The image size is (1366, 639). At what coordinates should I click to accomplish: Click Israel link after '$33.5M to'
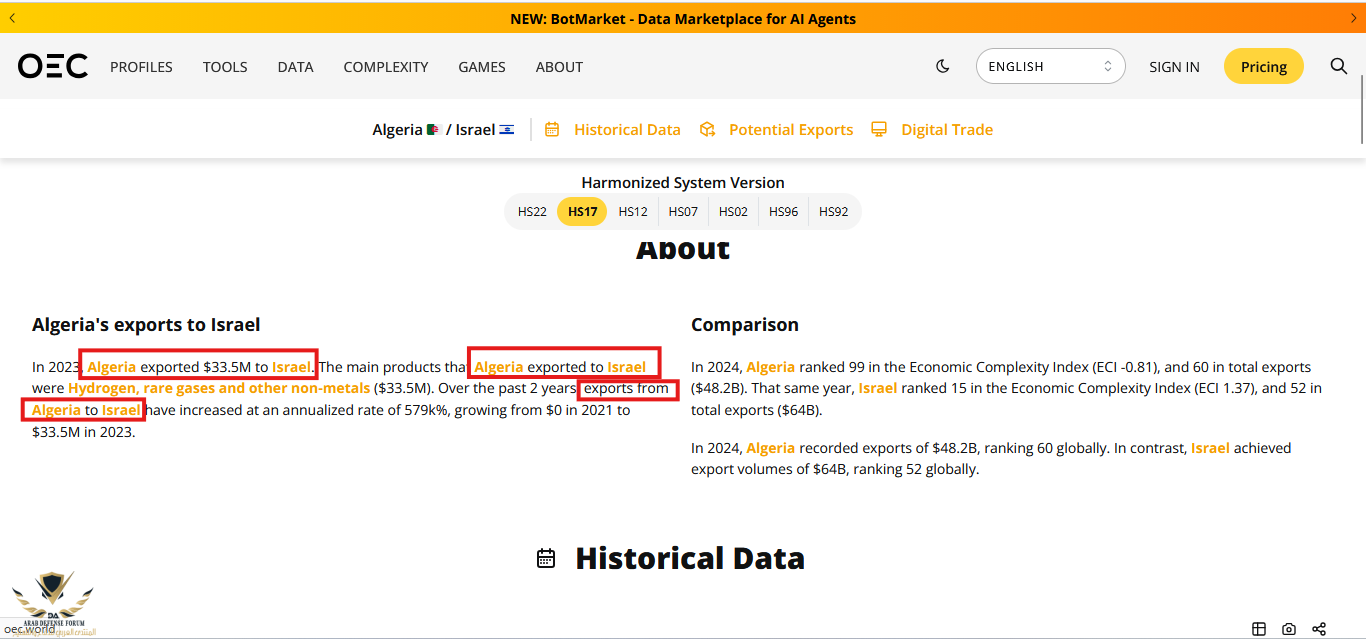pyautogui.click(x=291, y=367)
